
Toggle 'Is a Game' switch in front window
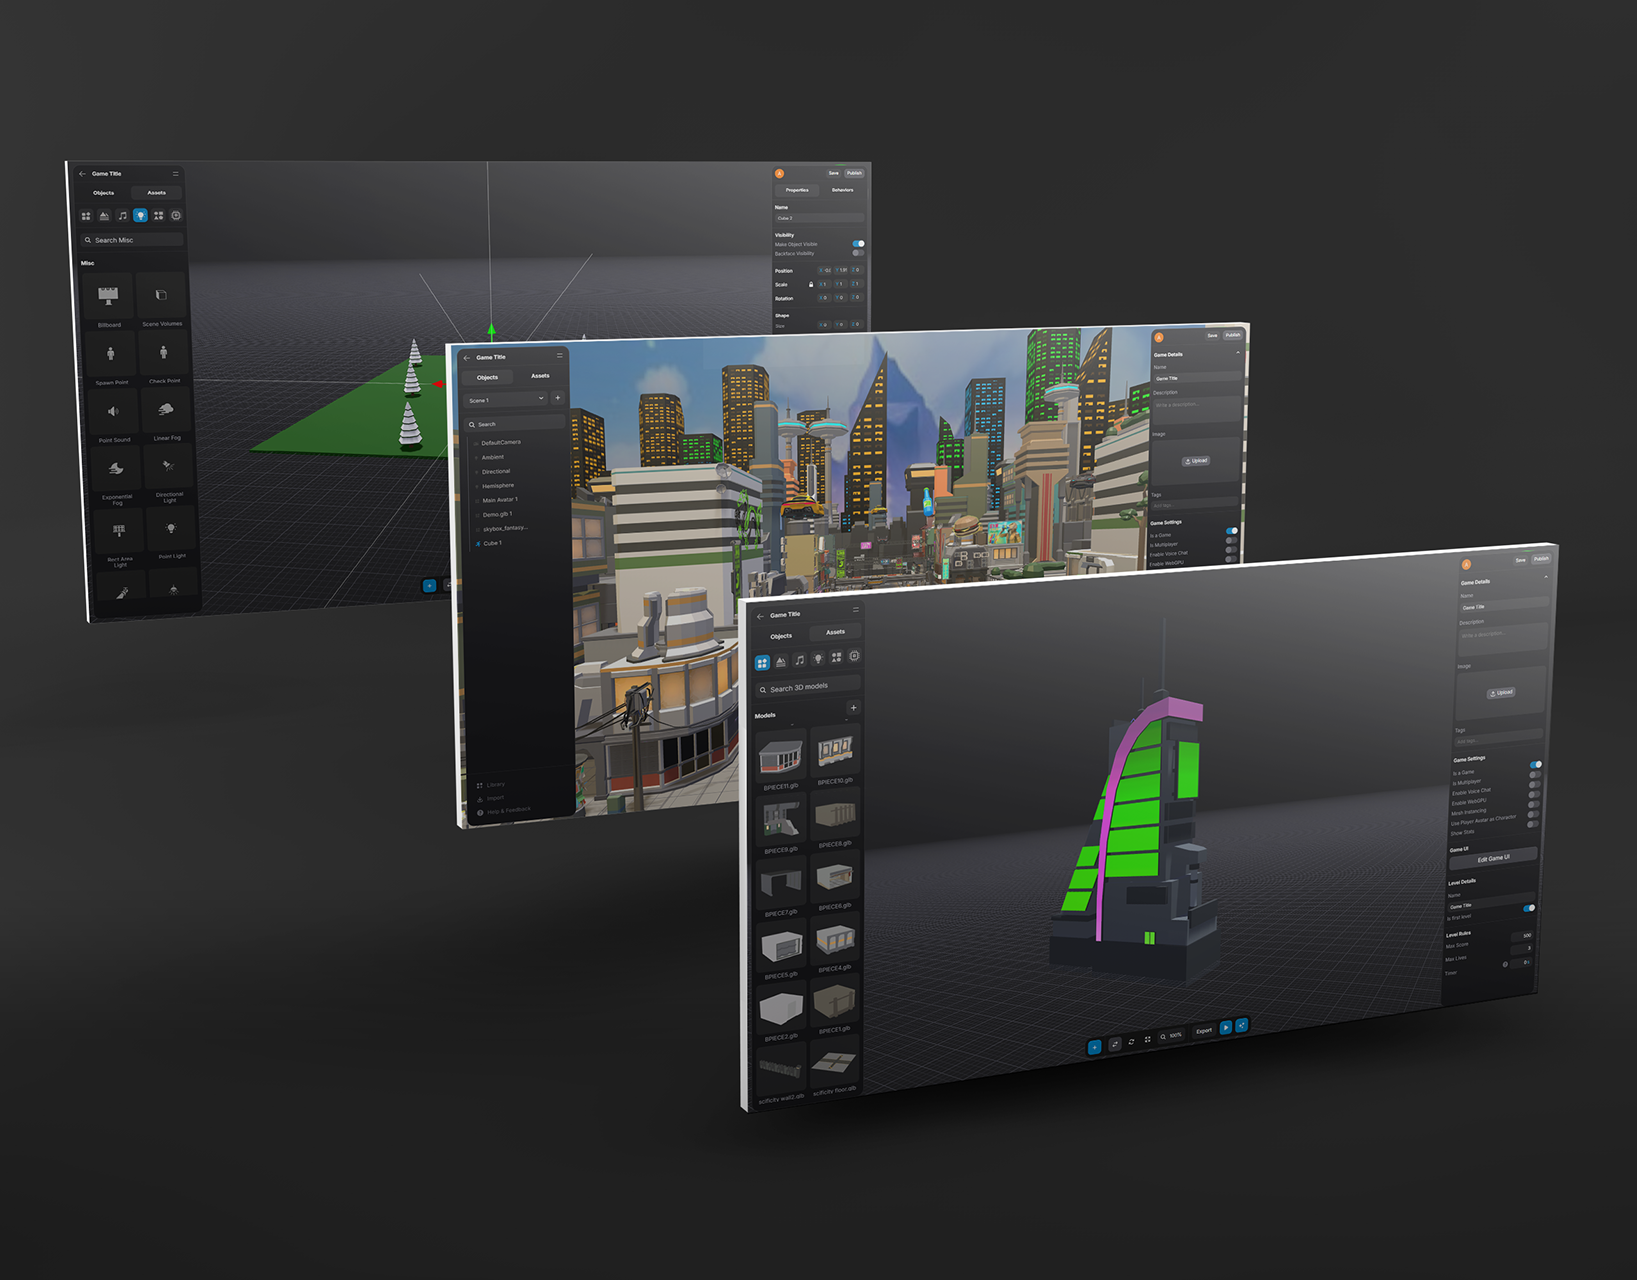(x=1535, y=765)
